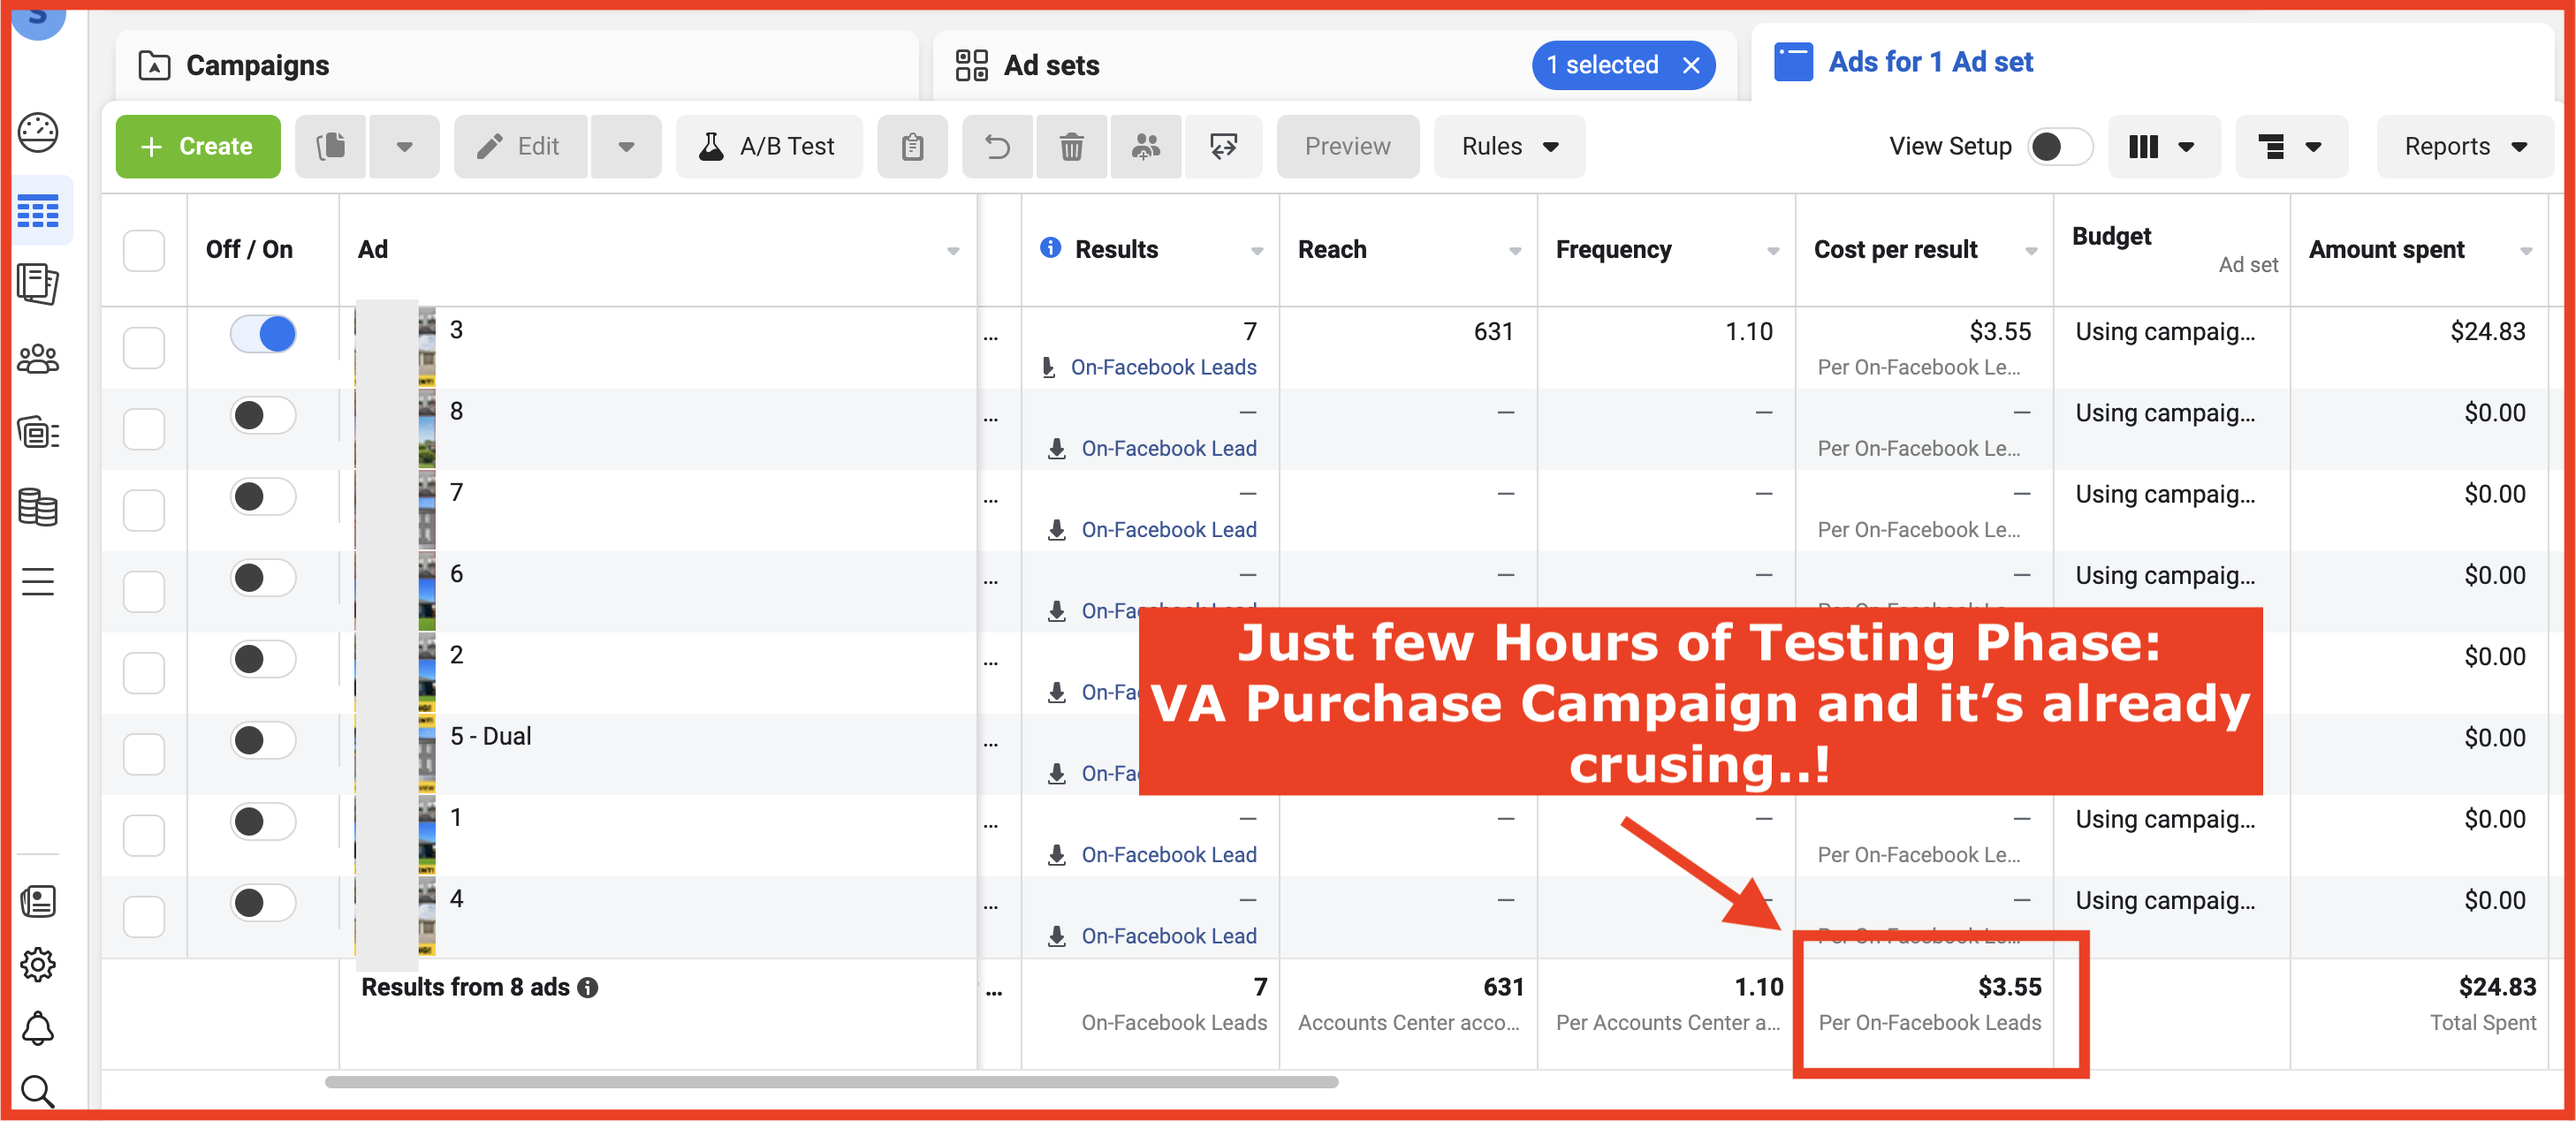Tick the checkbox for ad 8
This screenshot has height=1121, width=2576.
click(x=144, y=428)
